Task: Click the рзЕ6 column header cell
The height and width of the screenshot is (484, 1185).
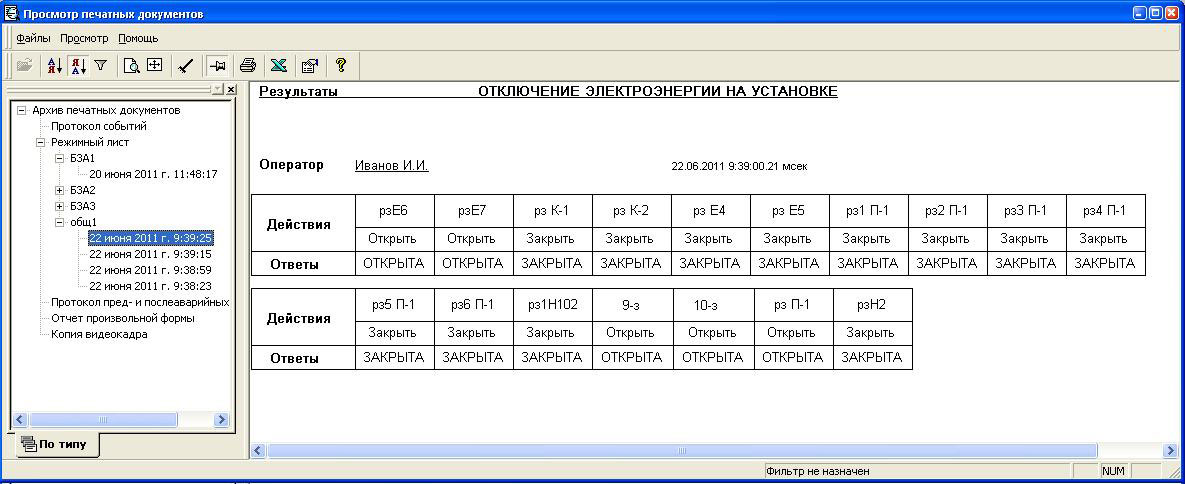Action: point(394,211)
